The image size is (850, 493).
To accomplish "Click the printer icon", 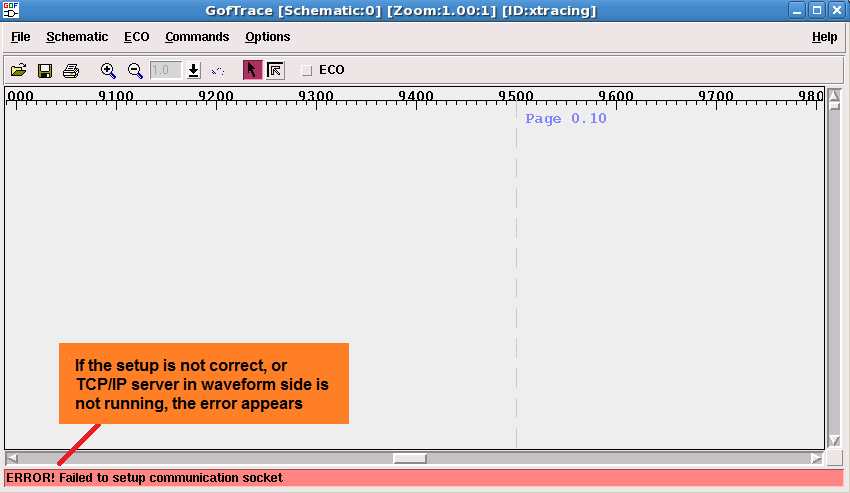I will [x=71, y=71].
